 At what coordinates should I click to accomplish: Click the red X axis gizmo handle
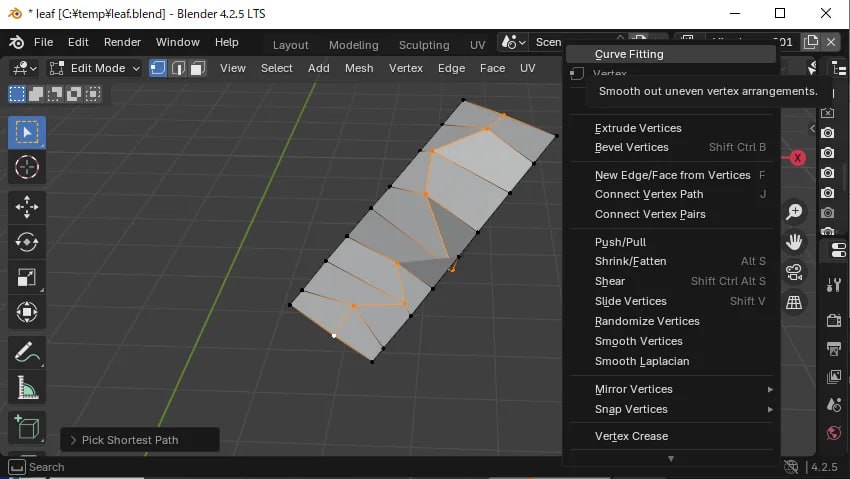[798, 158]
